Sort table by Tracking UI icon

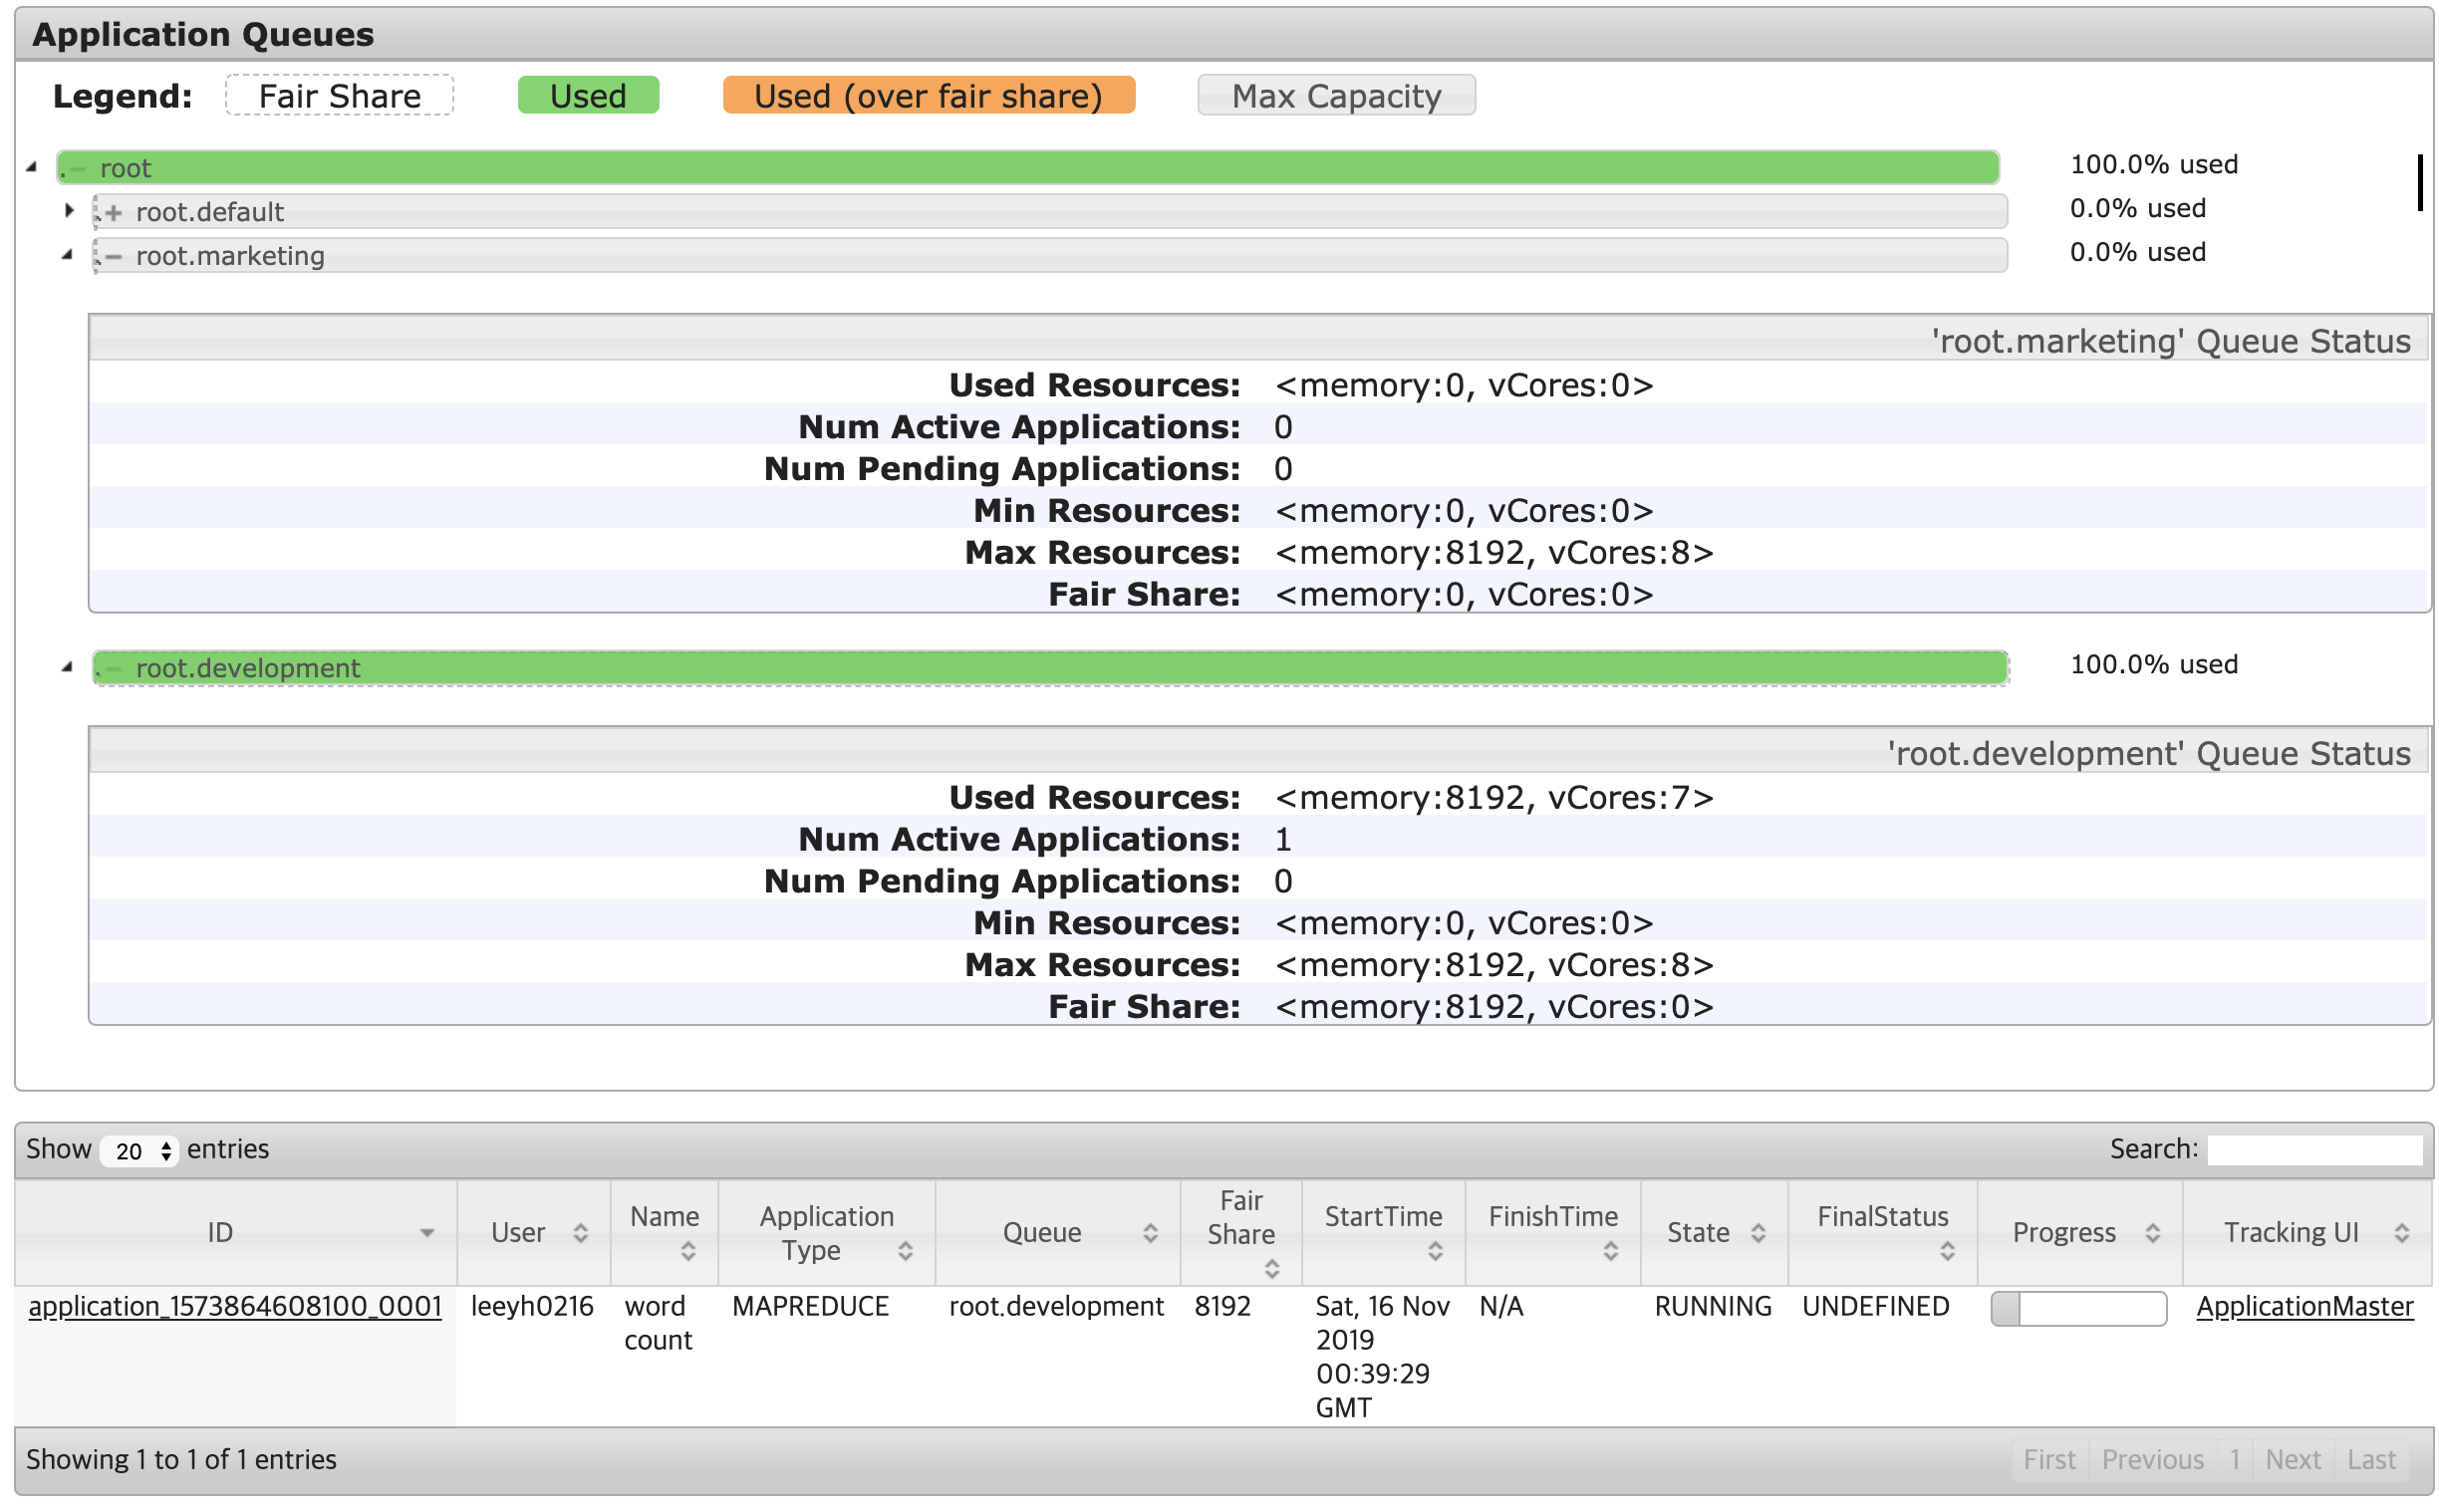(x=2401, y=1233)
